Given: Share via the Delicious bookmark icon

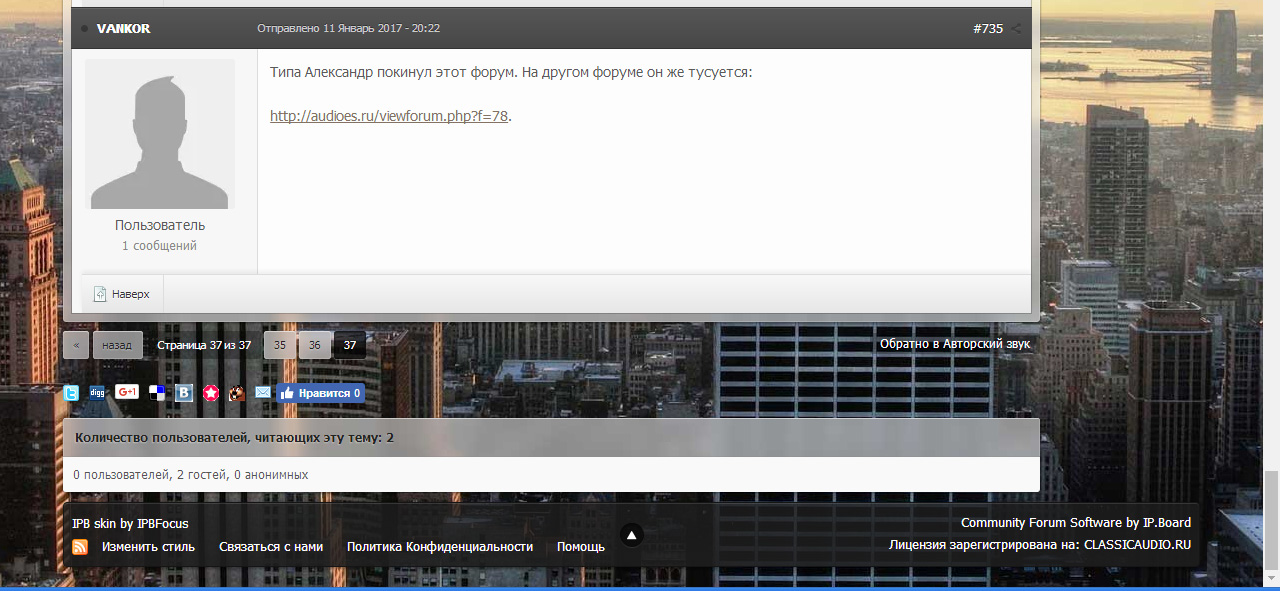Looking at the screenshot, I should pyautogui.click(x=158, y=393).
